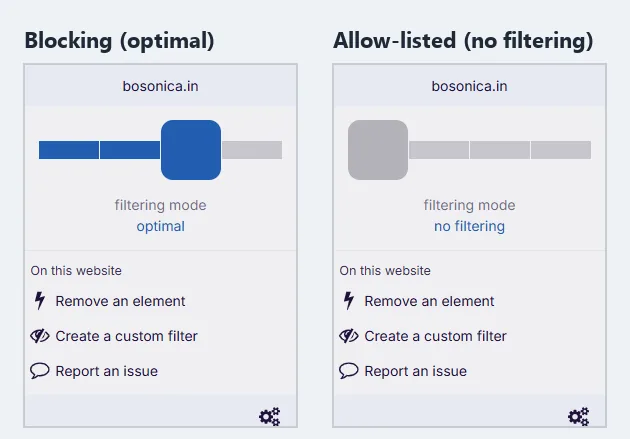The image size is (630, 439).
Task: Click lightning bolt icon in Blocking panel
Action: (39, 300)
